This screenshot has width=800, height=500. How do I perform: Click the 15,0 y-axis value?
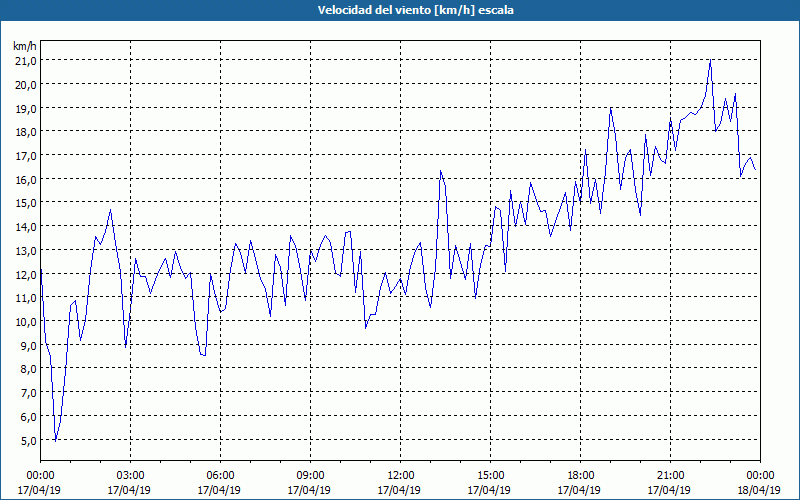pos(27,203)
